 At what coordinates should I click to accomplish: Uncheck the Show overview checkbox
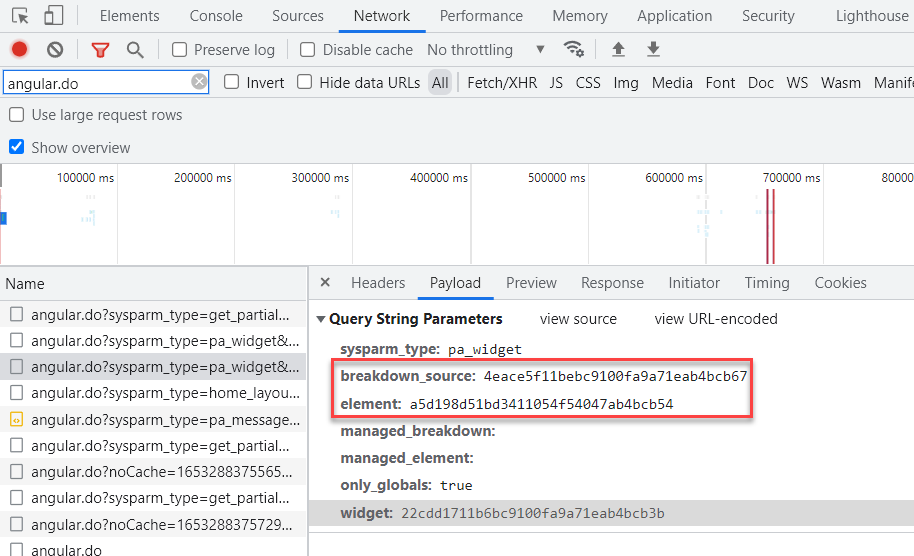click(x=17, y=148)
